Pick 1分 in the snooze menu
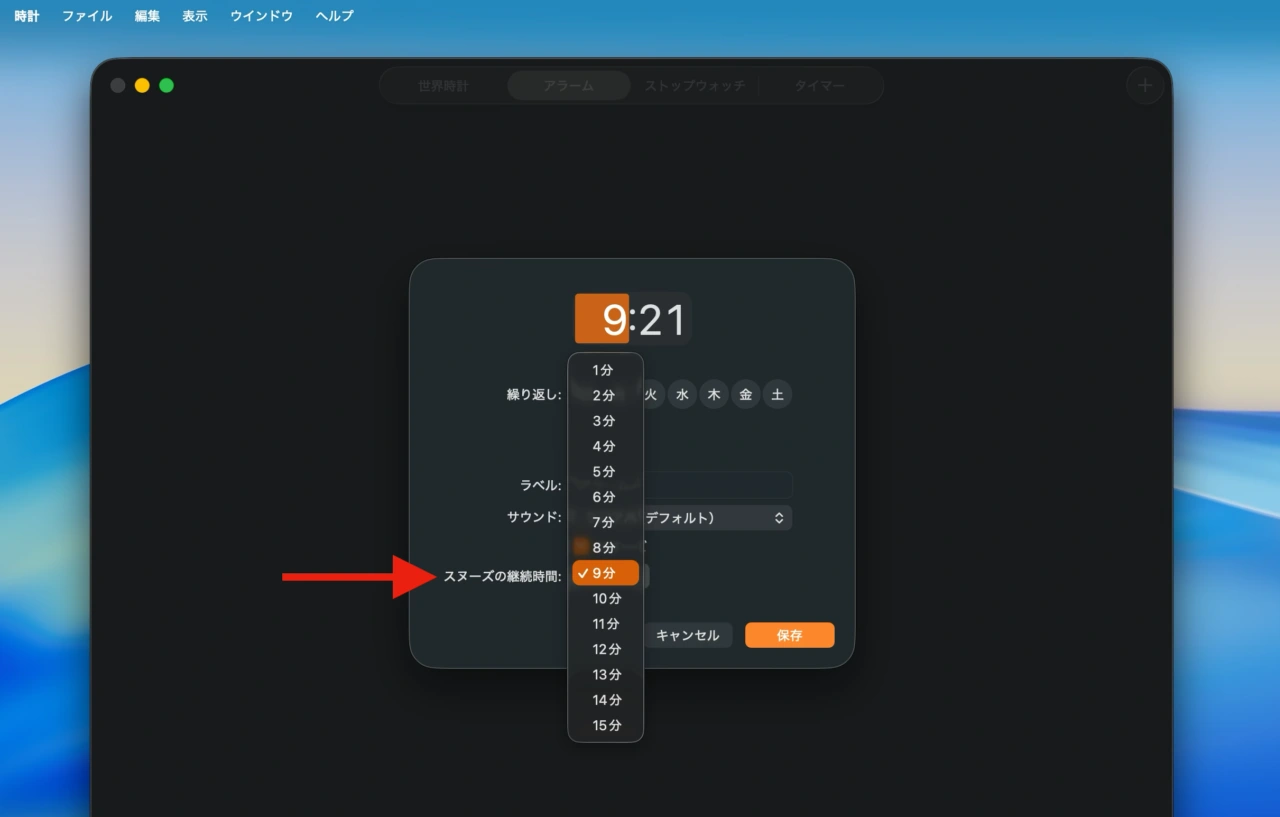 604,370
